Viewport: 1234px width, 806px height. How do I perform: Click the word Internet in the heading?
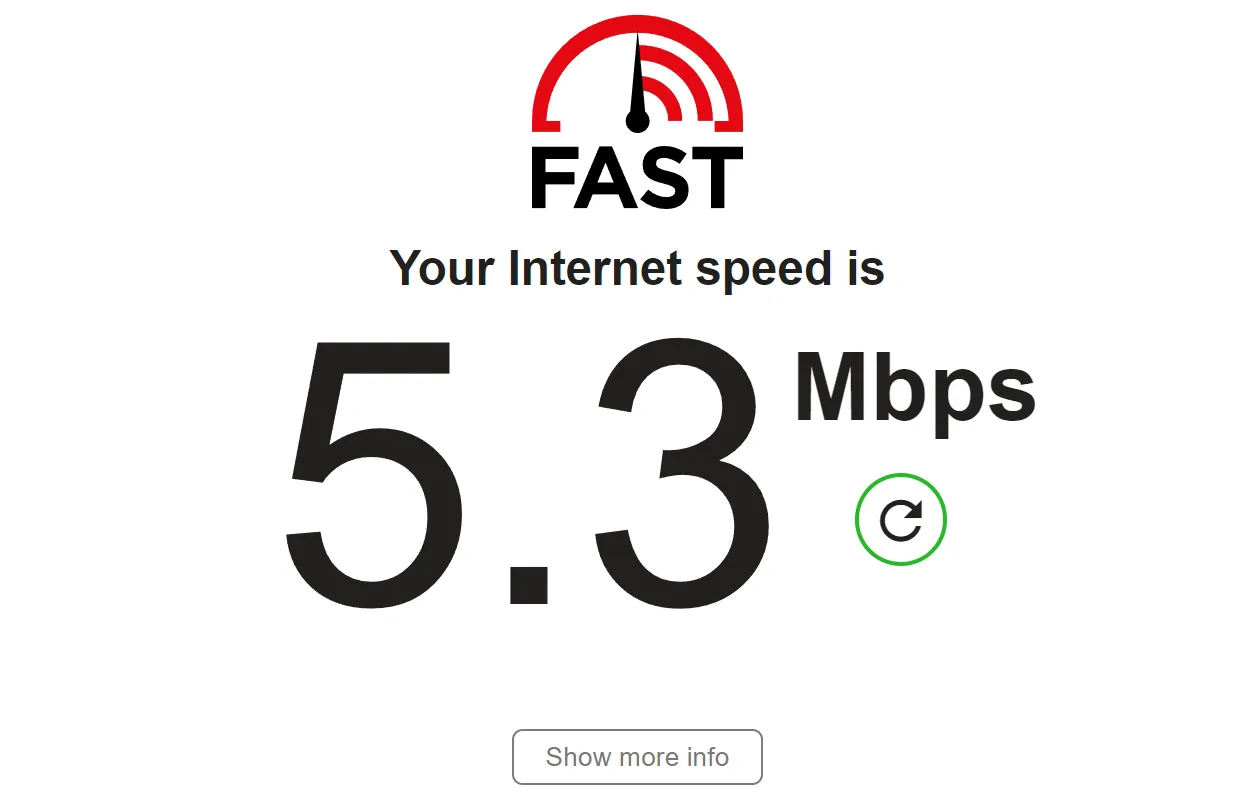click(595, 268)
